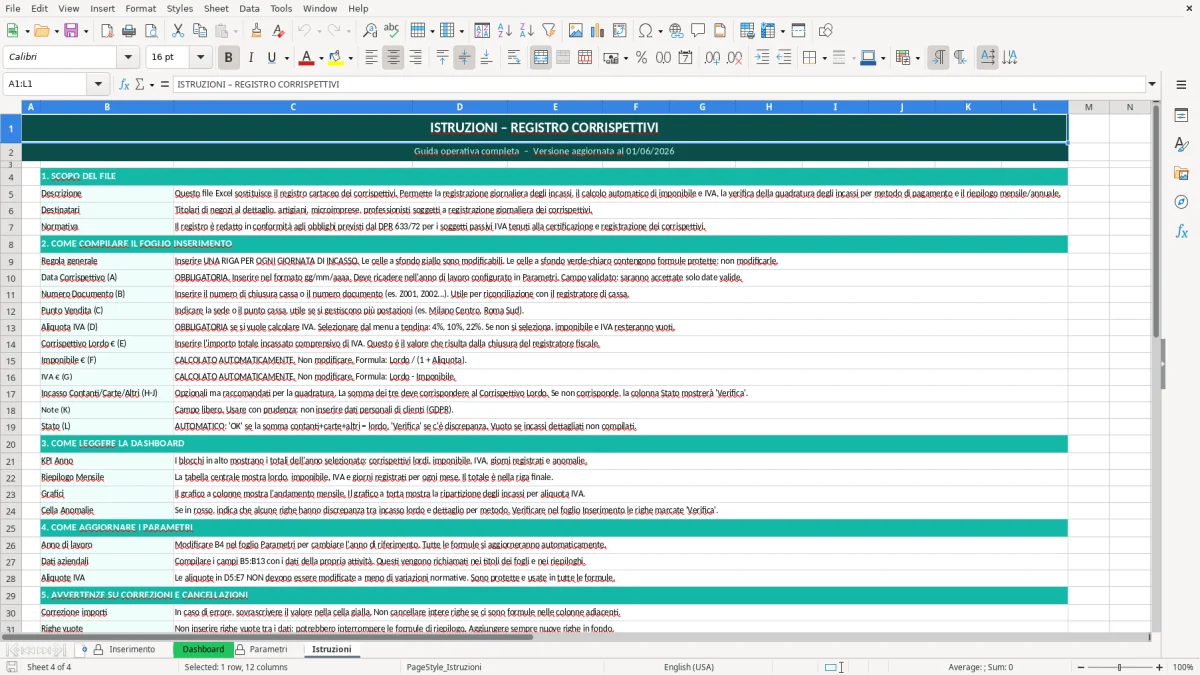Toggle Align Right

point(415,58)
